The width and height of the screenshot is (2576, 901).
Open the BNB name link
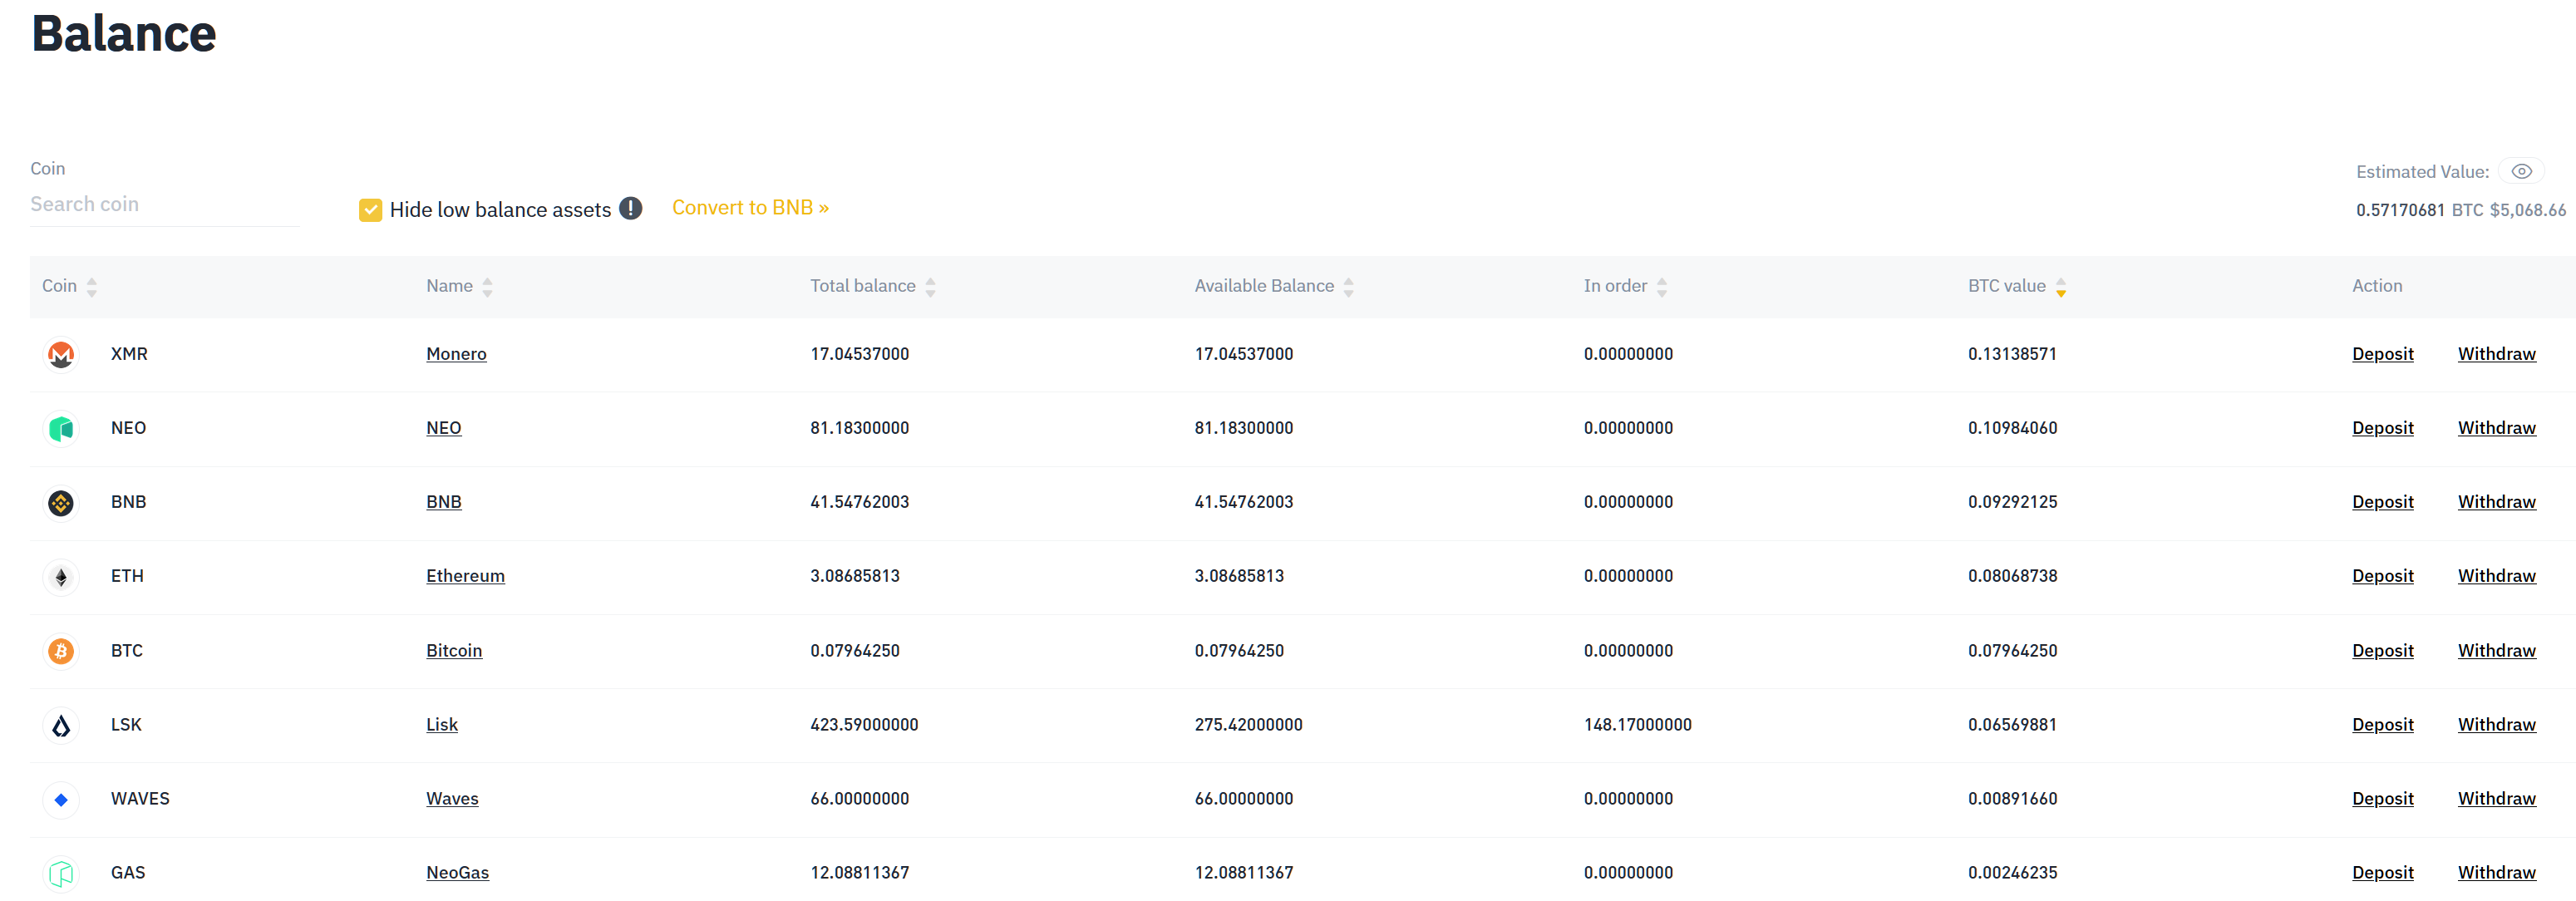coord(443,501)
